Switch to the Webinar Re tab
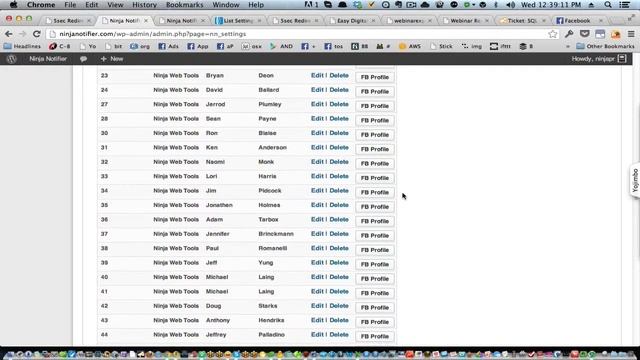 465,20
